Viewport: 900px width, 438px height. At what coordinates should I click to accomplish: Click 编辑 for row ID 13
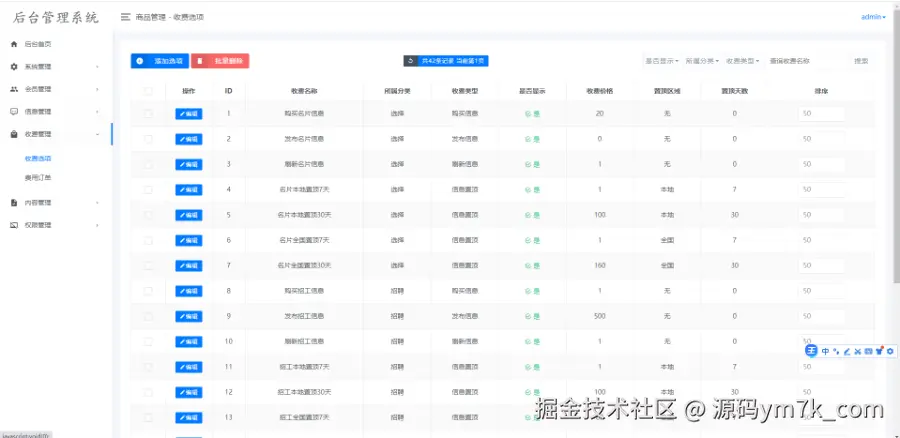(189, 417)
